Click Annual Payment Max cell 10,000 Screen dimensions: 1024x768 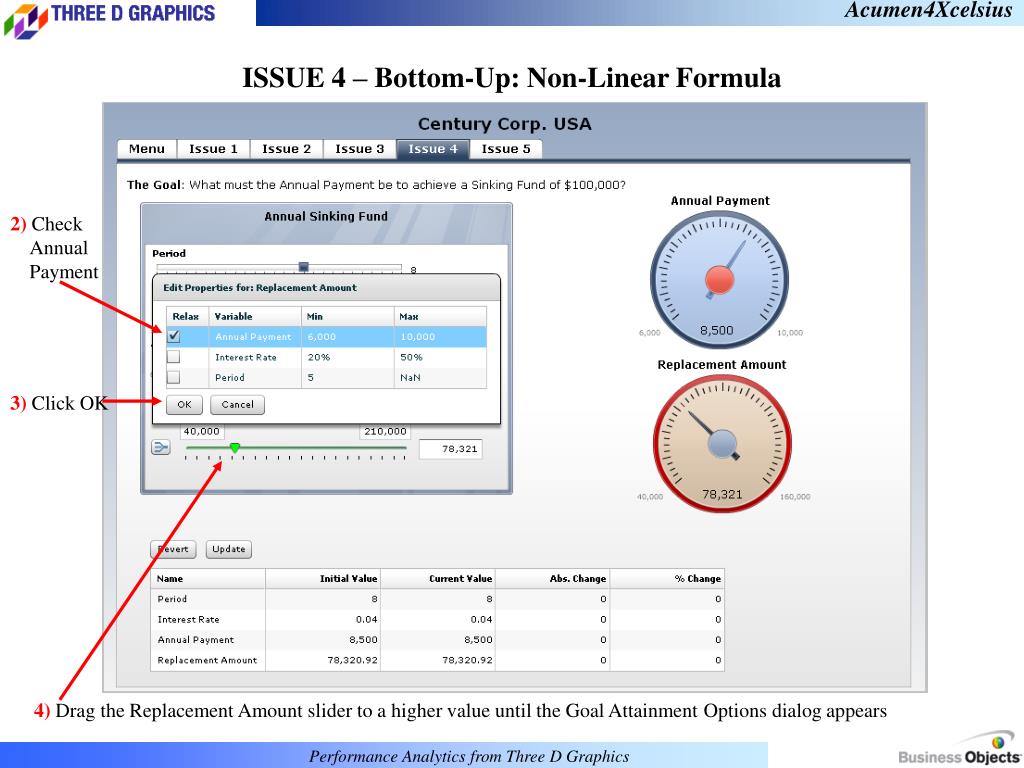[x=440, y=336]
